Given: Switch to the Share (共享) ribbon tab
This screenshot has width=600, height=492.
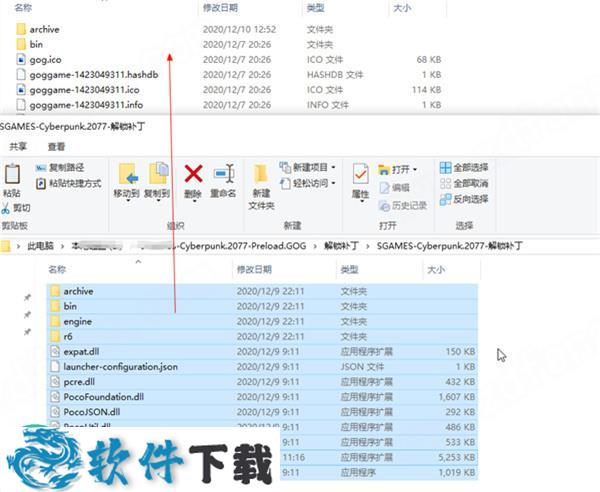Looking at the screenshot, I should click(18, 147).
